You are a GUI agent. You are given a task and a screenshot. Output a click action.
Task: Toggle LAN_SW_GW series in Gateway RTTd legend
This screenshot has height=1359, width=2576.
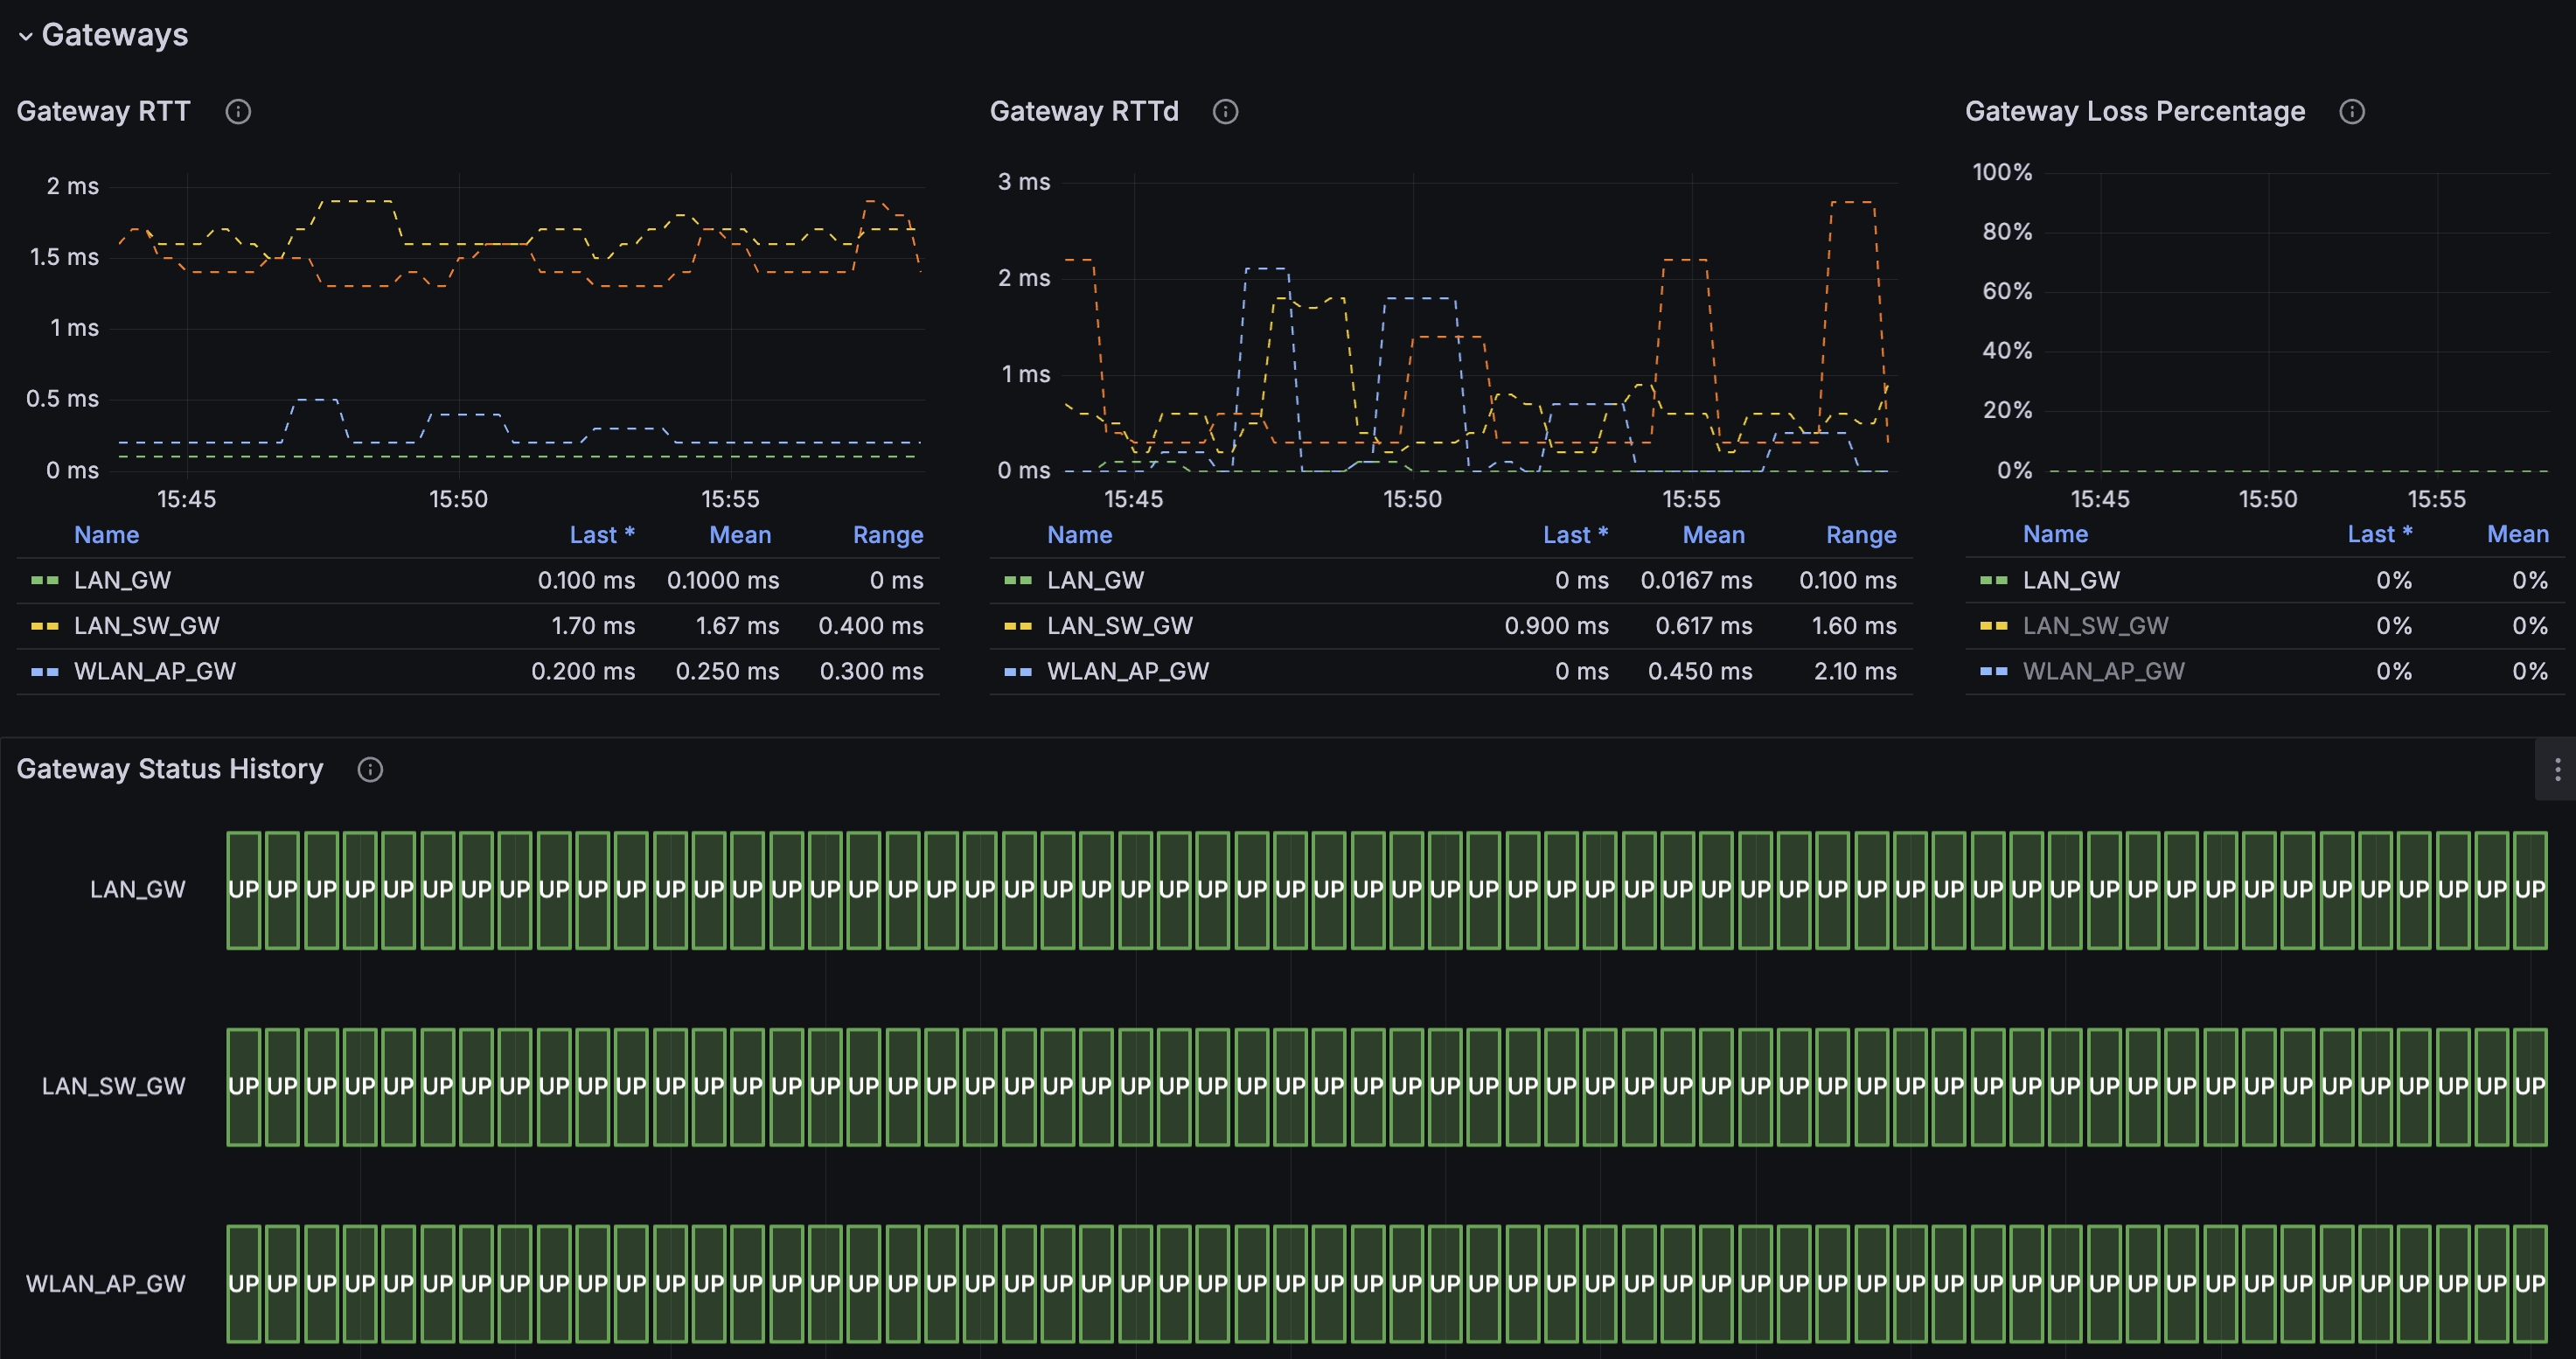point(1119,626)
